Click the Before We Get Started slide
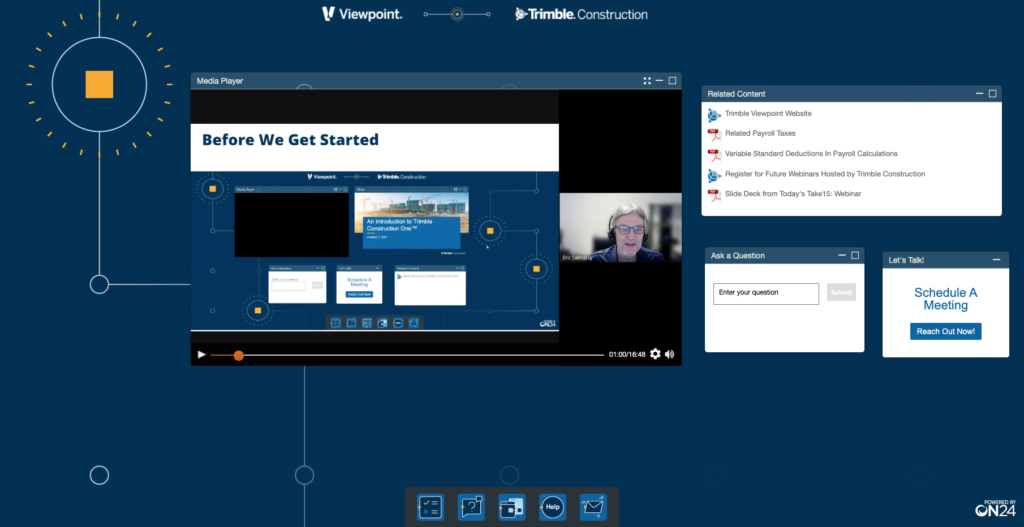 pyautogui.click(x=375, y=227)
